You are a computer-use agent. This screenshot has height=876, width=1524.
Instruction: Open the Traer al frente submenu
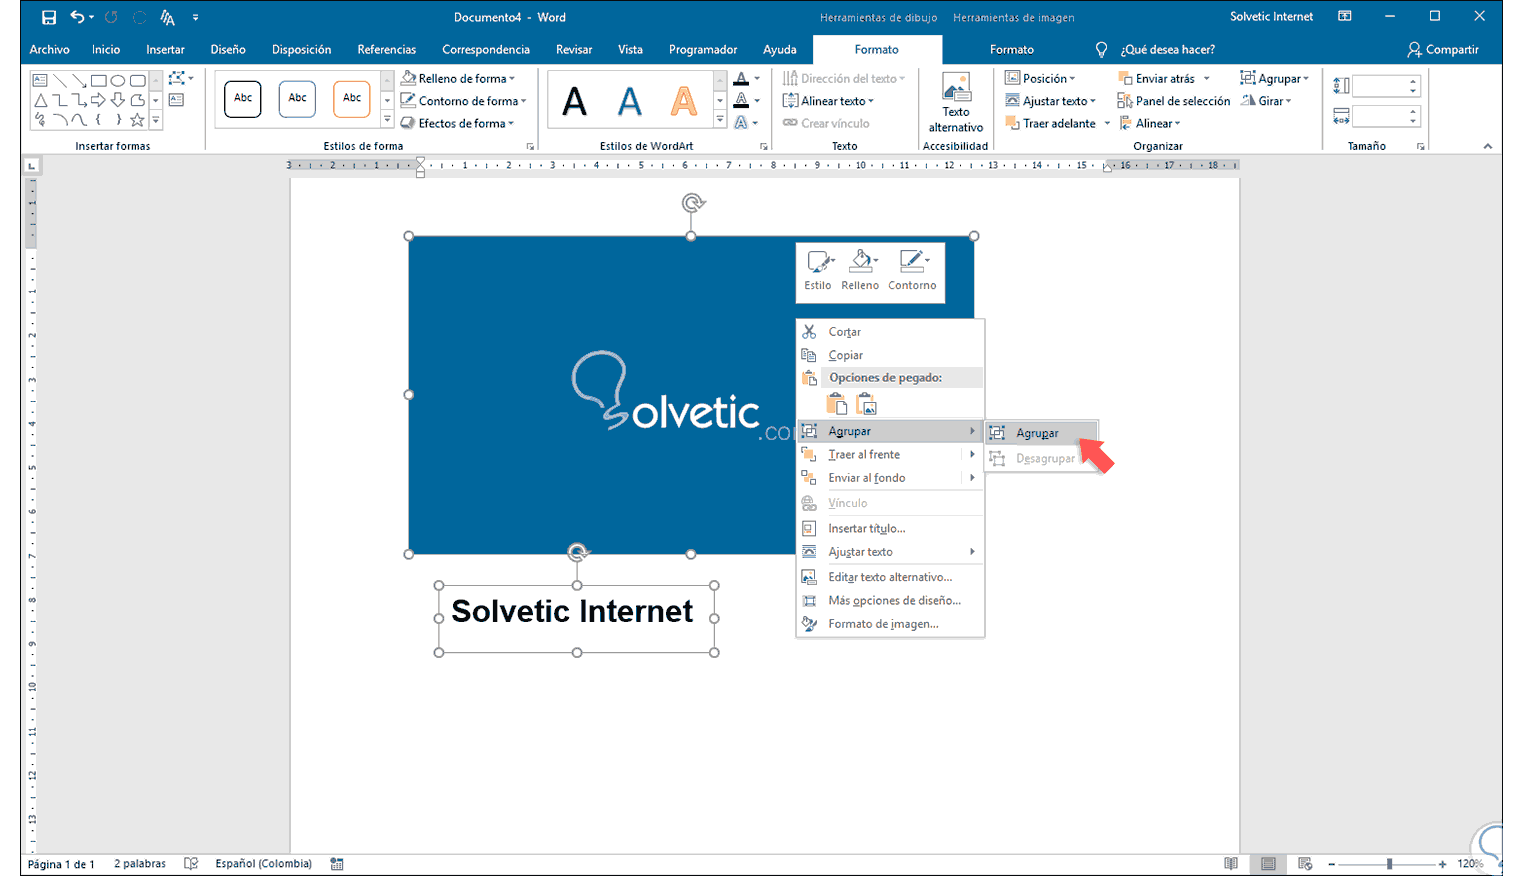(890, 454)
